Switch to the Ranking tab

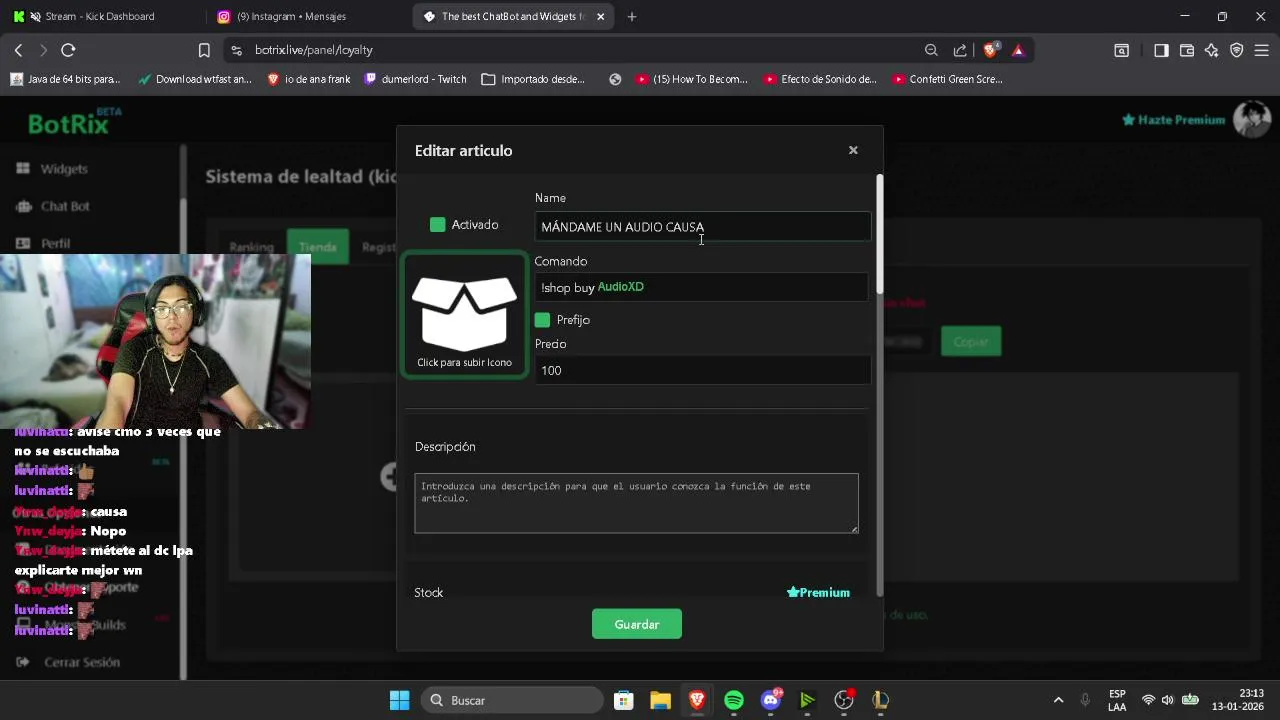click(251, 247)
